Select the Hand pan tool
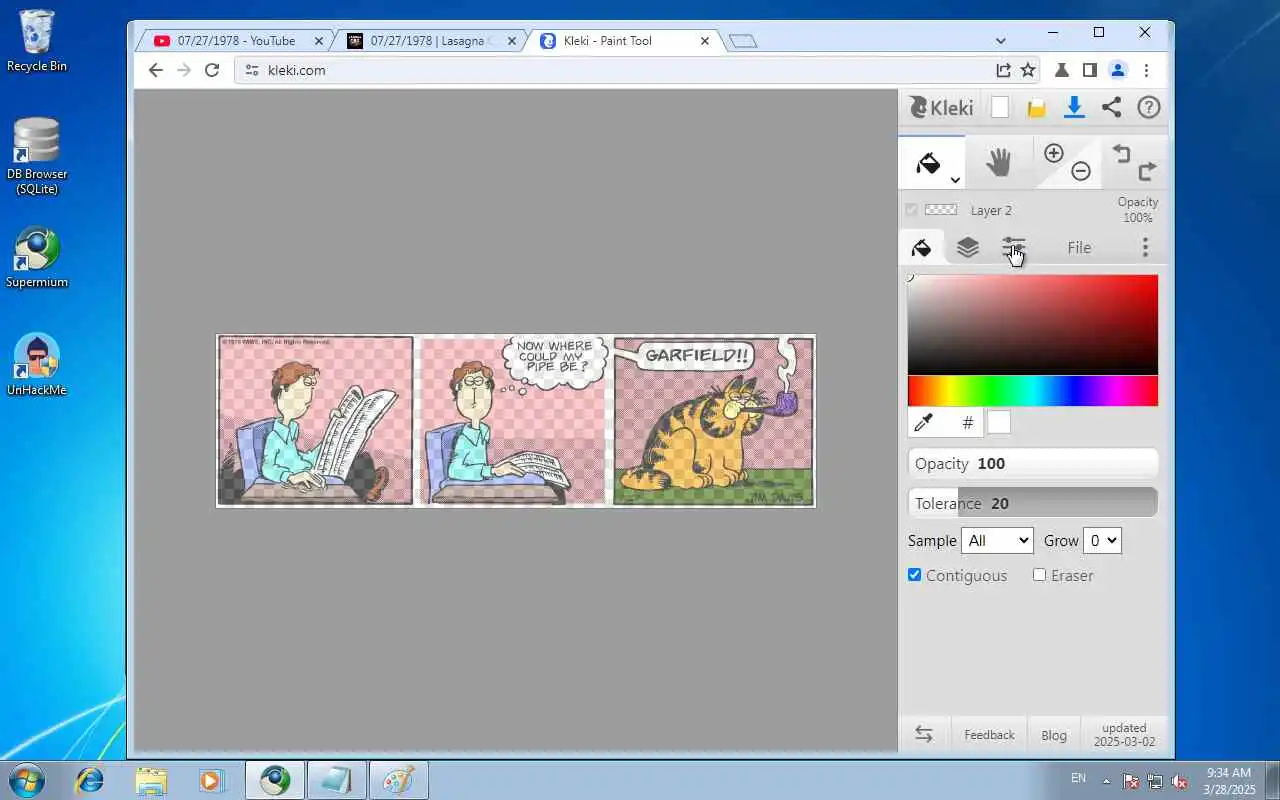Image resolution: width=1280 pixels, height=800 pixels. 998,163
